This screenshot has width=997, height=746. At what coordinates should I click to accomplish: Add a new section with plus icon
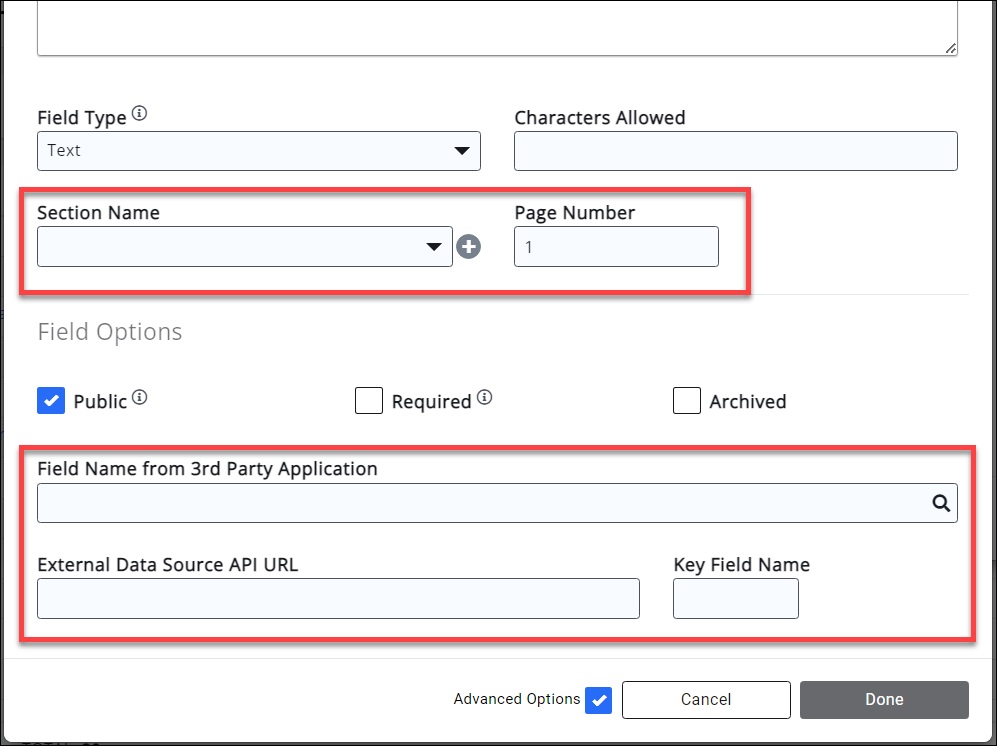[x=468, y=247]
